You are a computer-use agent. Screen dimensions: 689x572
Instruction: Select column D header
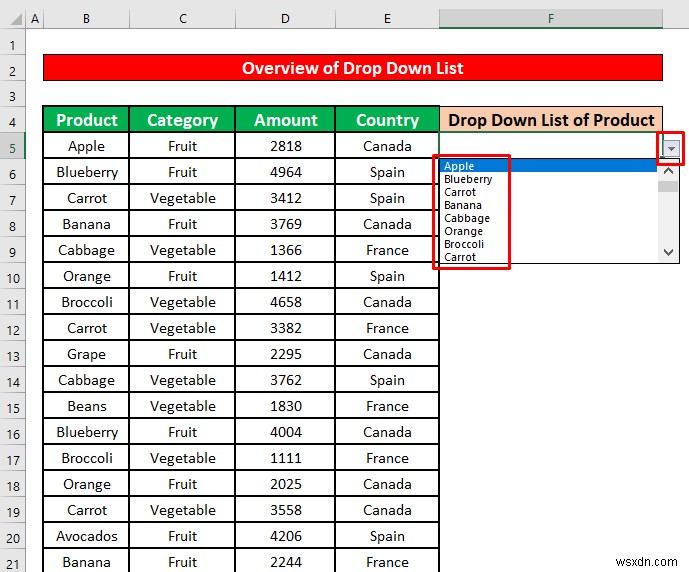tap(285, 18)
